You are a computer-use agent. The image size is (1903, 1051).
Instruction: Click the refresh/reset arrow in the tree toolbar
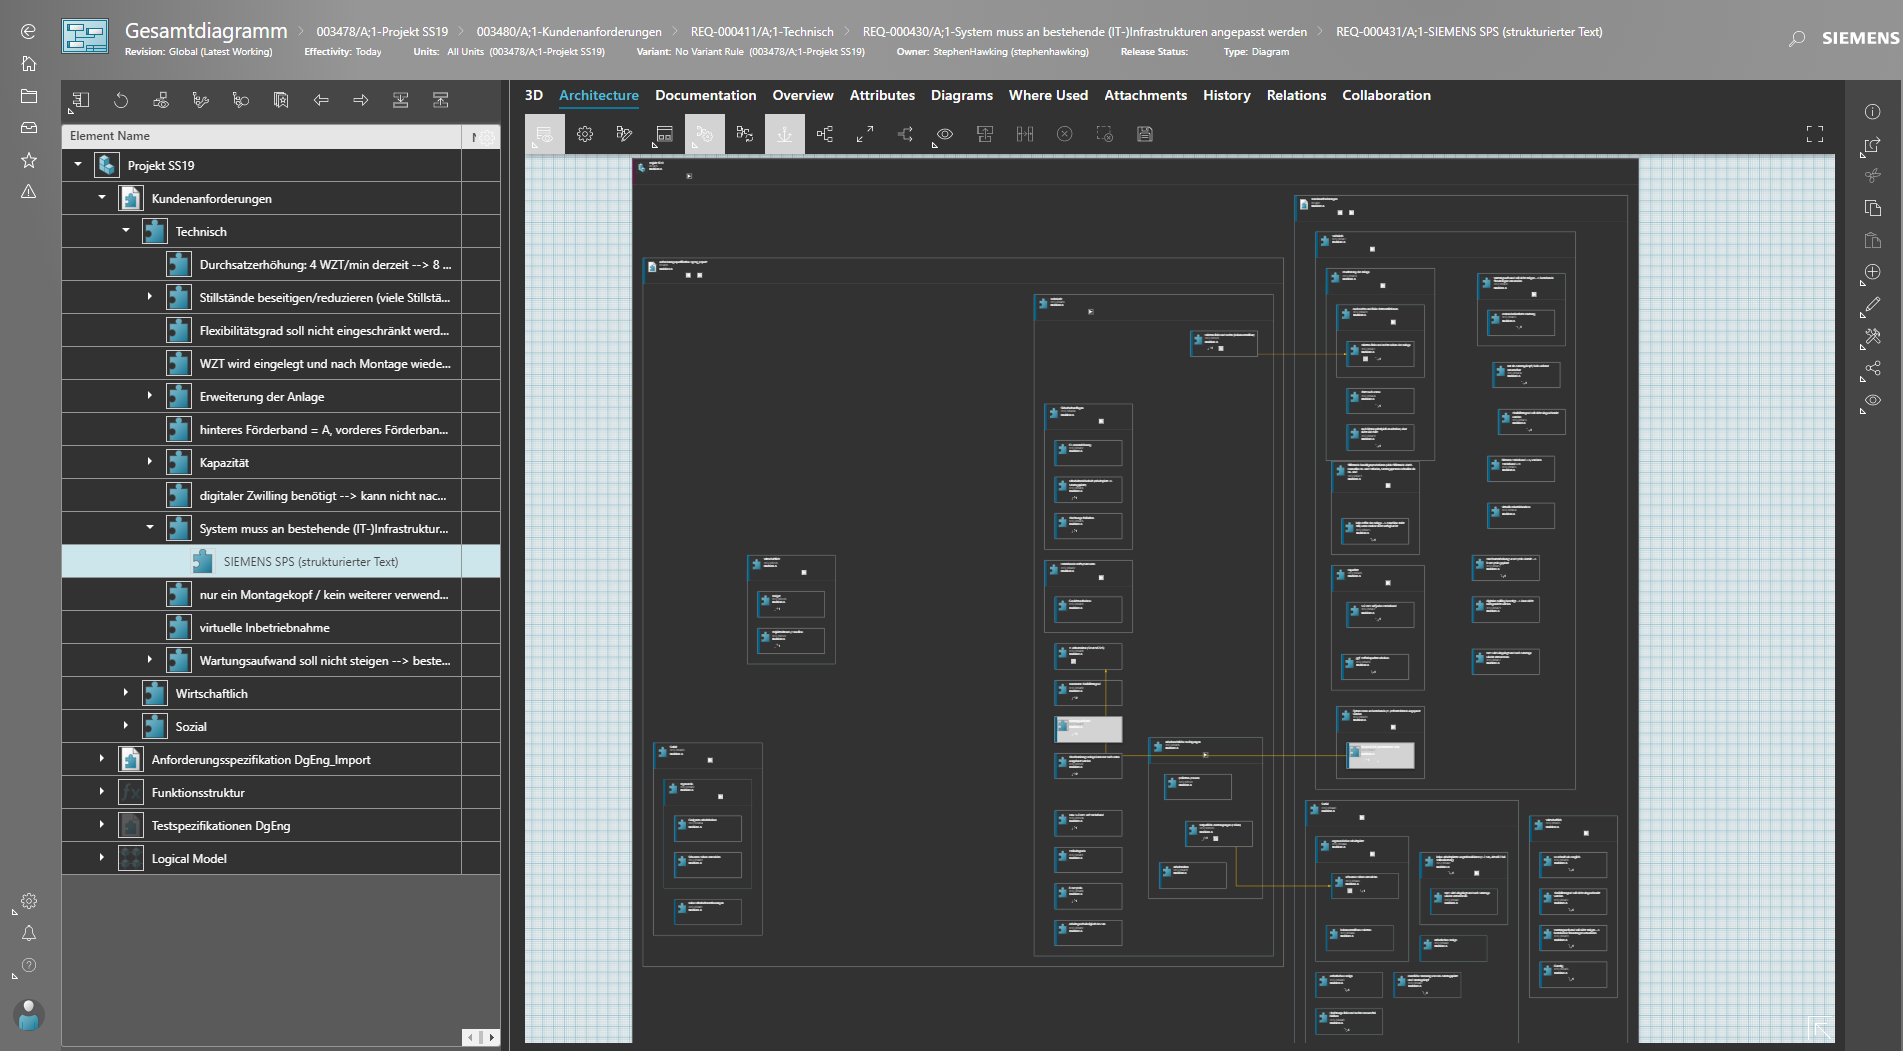pyautogui.click(x=121, y=100)
